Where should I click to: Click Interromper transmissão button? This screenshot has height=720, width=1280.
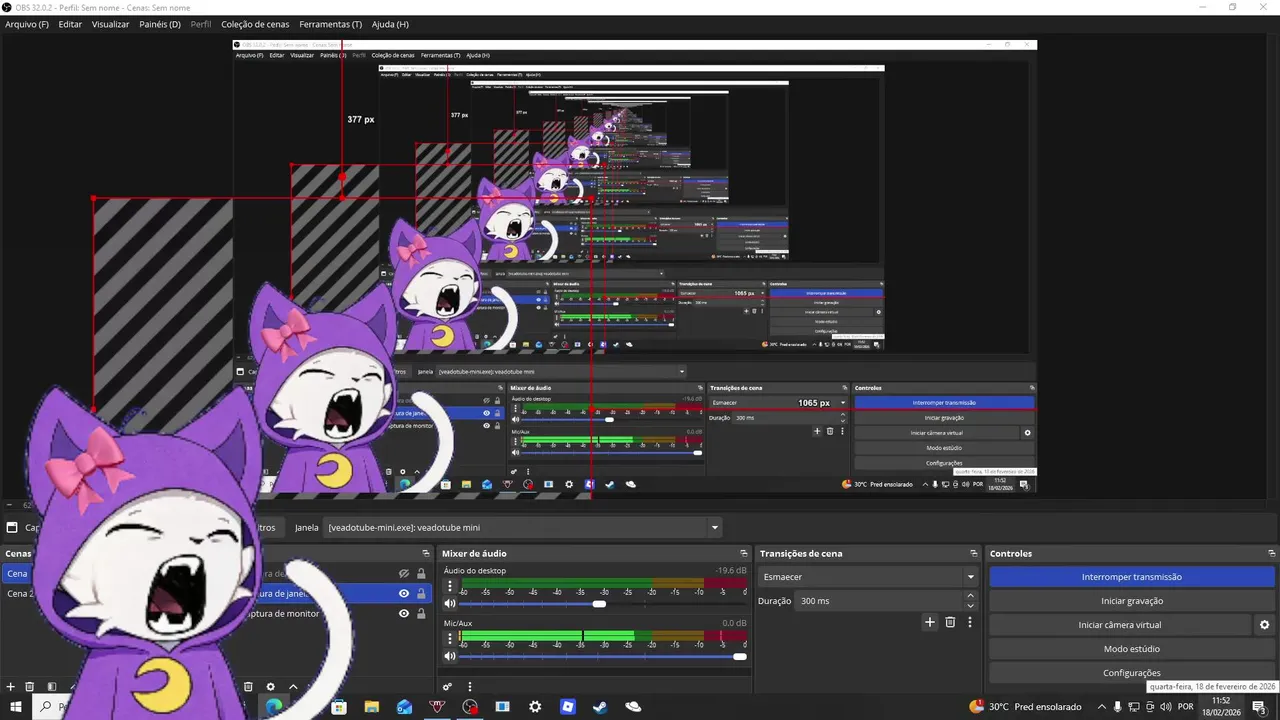tap(1132, 577)
